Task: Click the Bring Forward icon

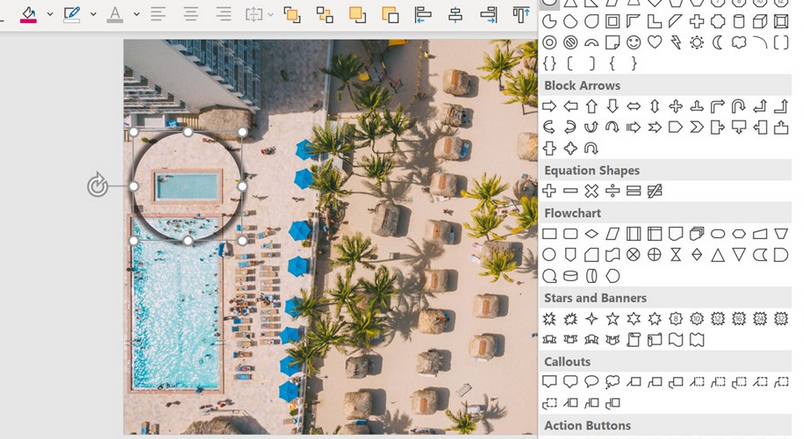Action: 357,15
